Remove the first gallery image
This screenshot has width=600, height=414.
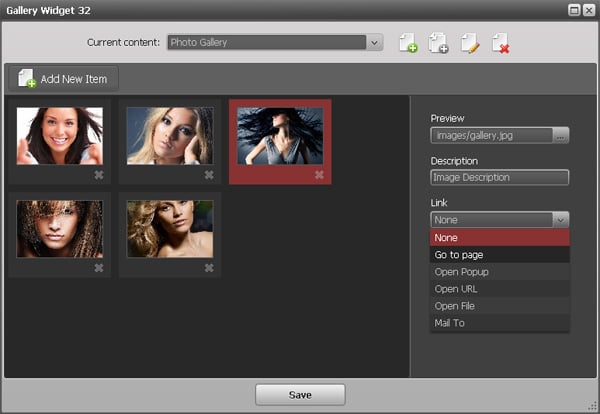point(99,175)
